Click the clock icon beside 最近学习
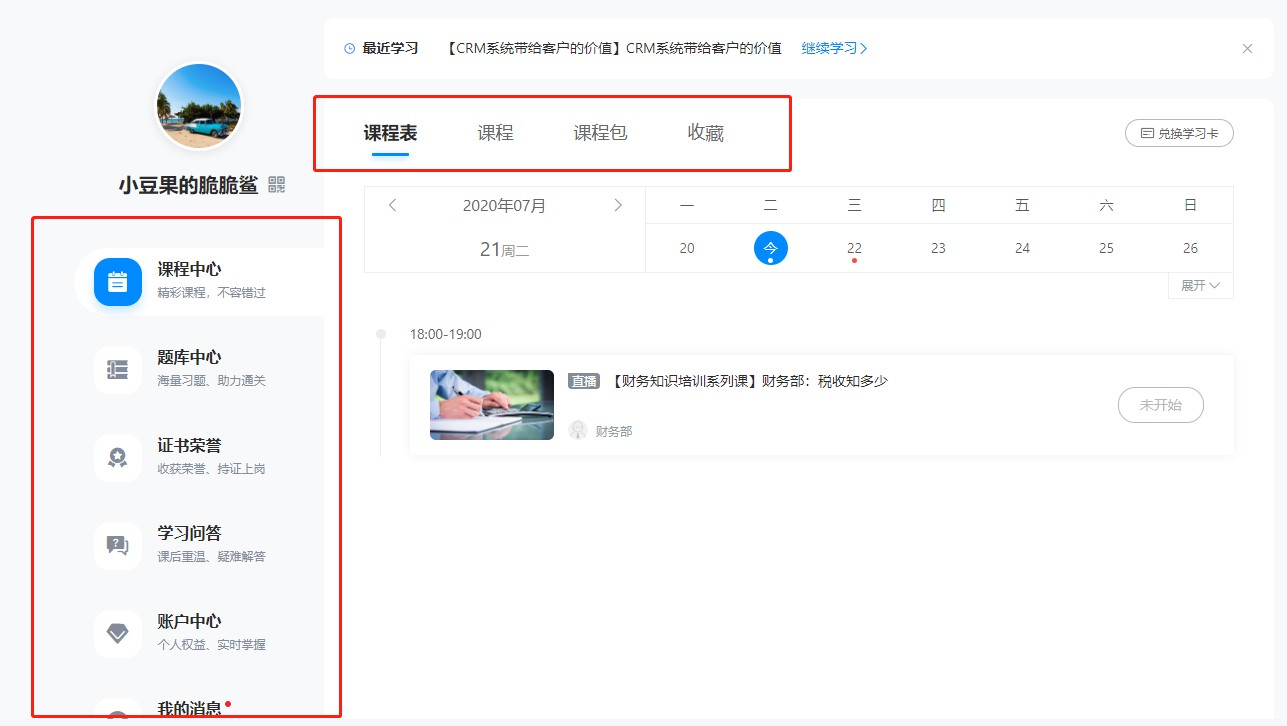 [349, 48]
